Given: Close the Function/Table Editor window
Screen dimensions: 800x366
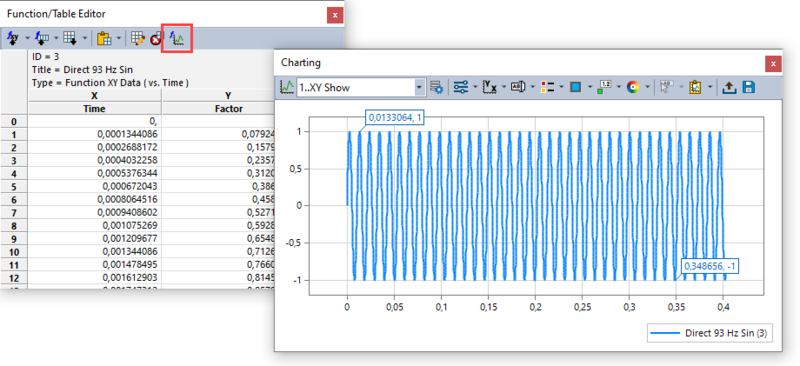Looking at the screenshot, I should pos(335,15).
